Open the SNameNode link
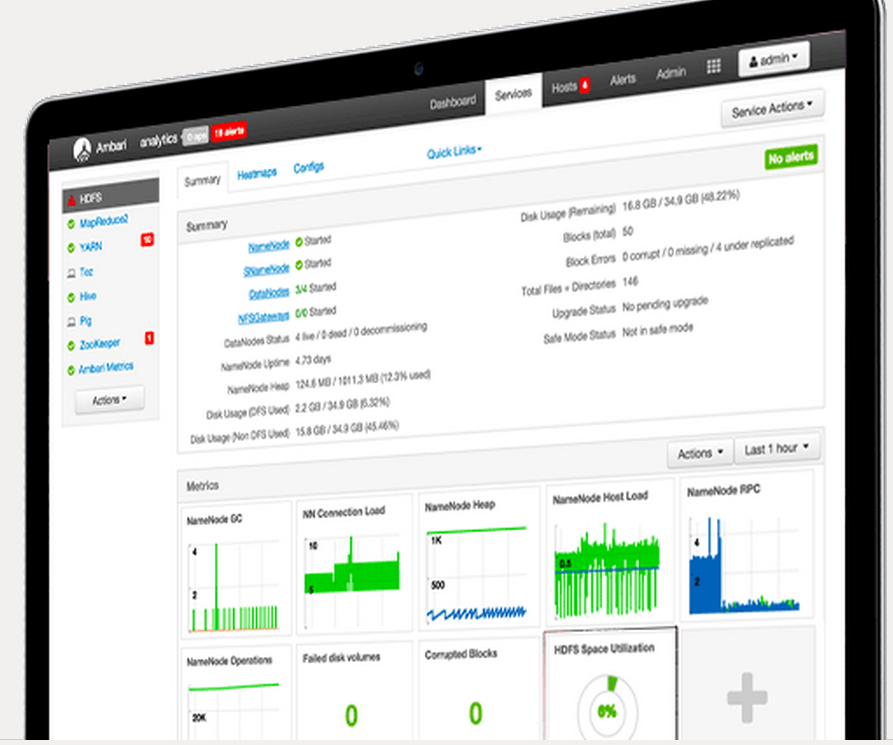The image size is (893, 745). point(267,269)
